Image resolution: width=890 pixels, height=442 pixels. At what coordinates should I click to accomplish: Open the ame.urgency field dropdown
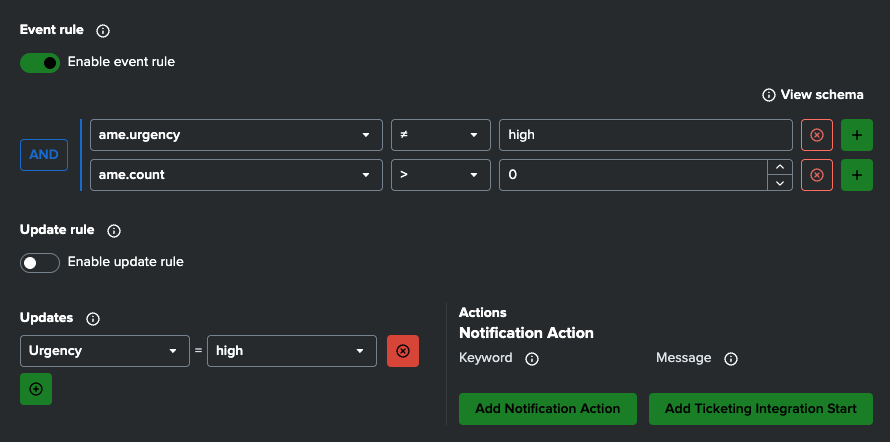point(236,135)
